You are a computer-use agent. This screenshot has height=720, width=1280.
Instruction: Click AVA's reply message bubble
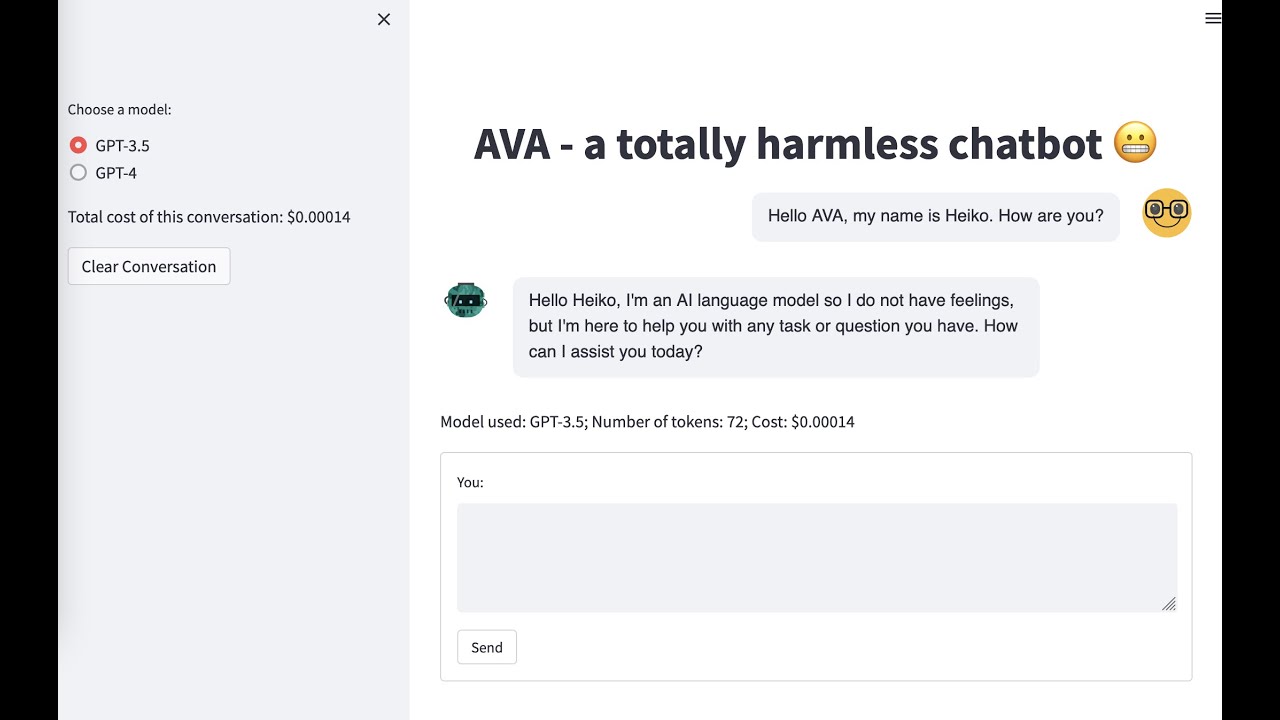(x=775, y=327)
